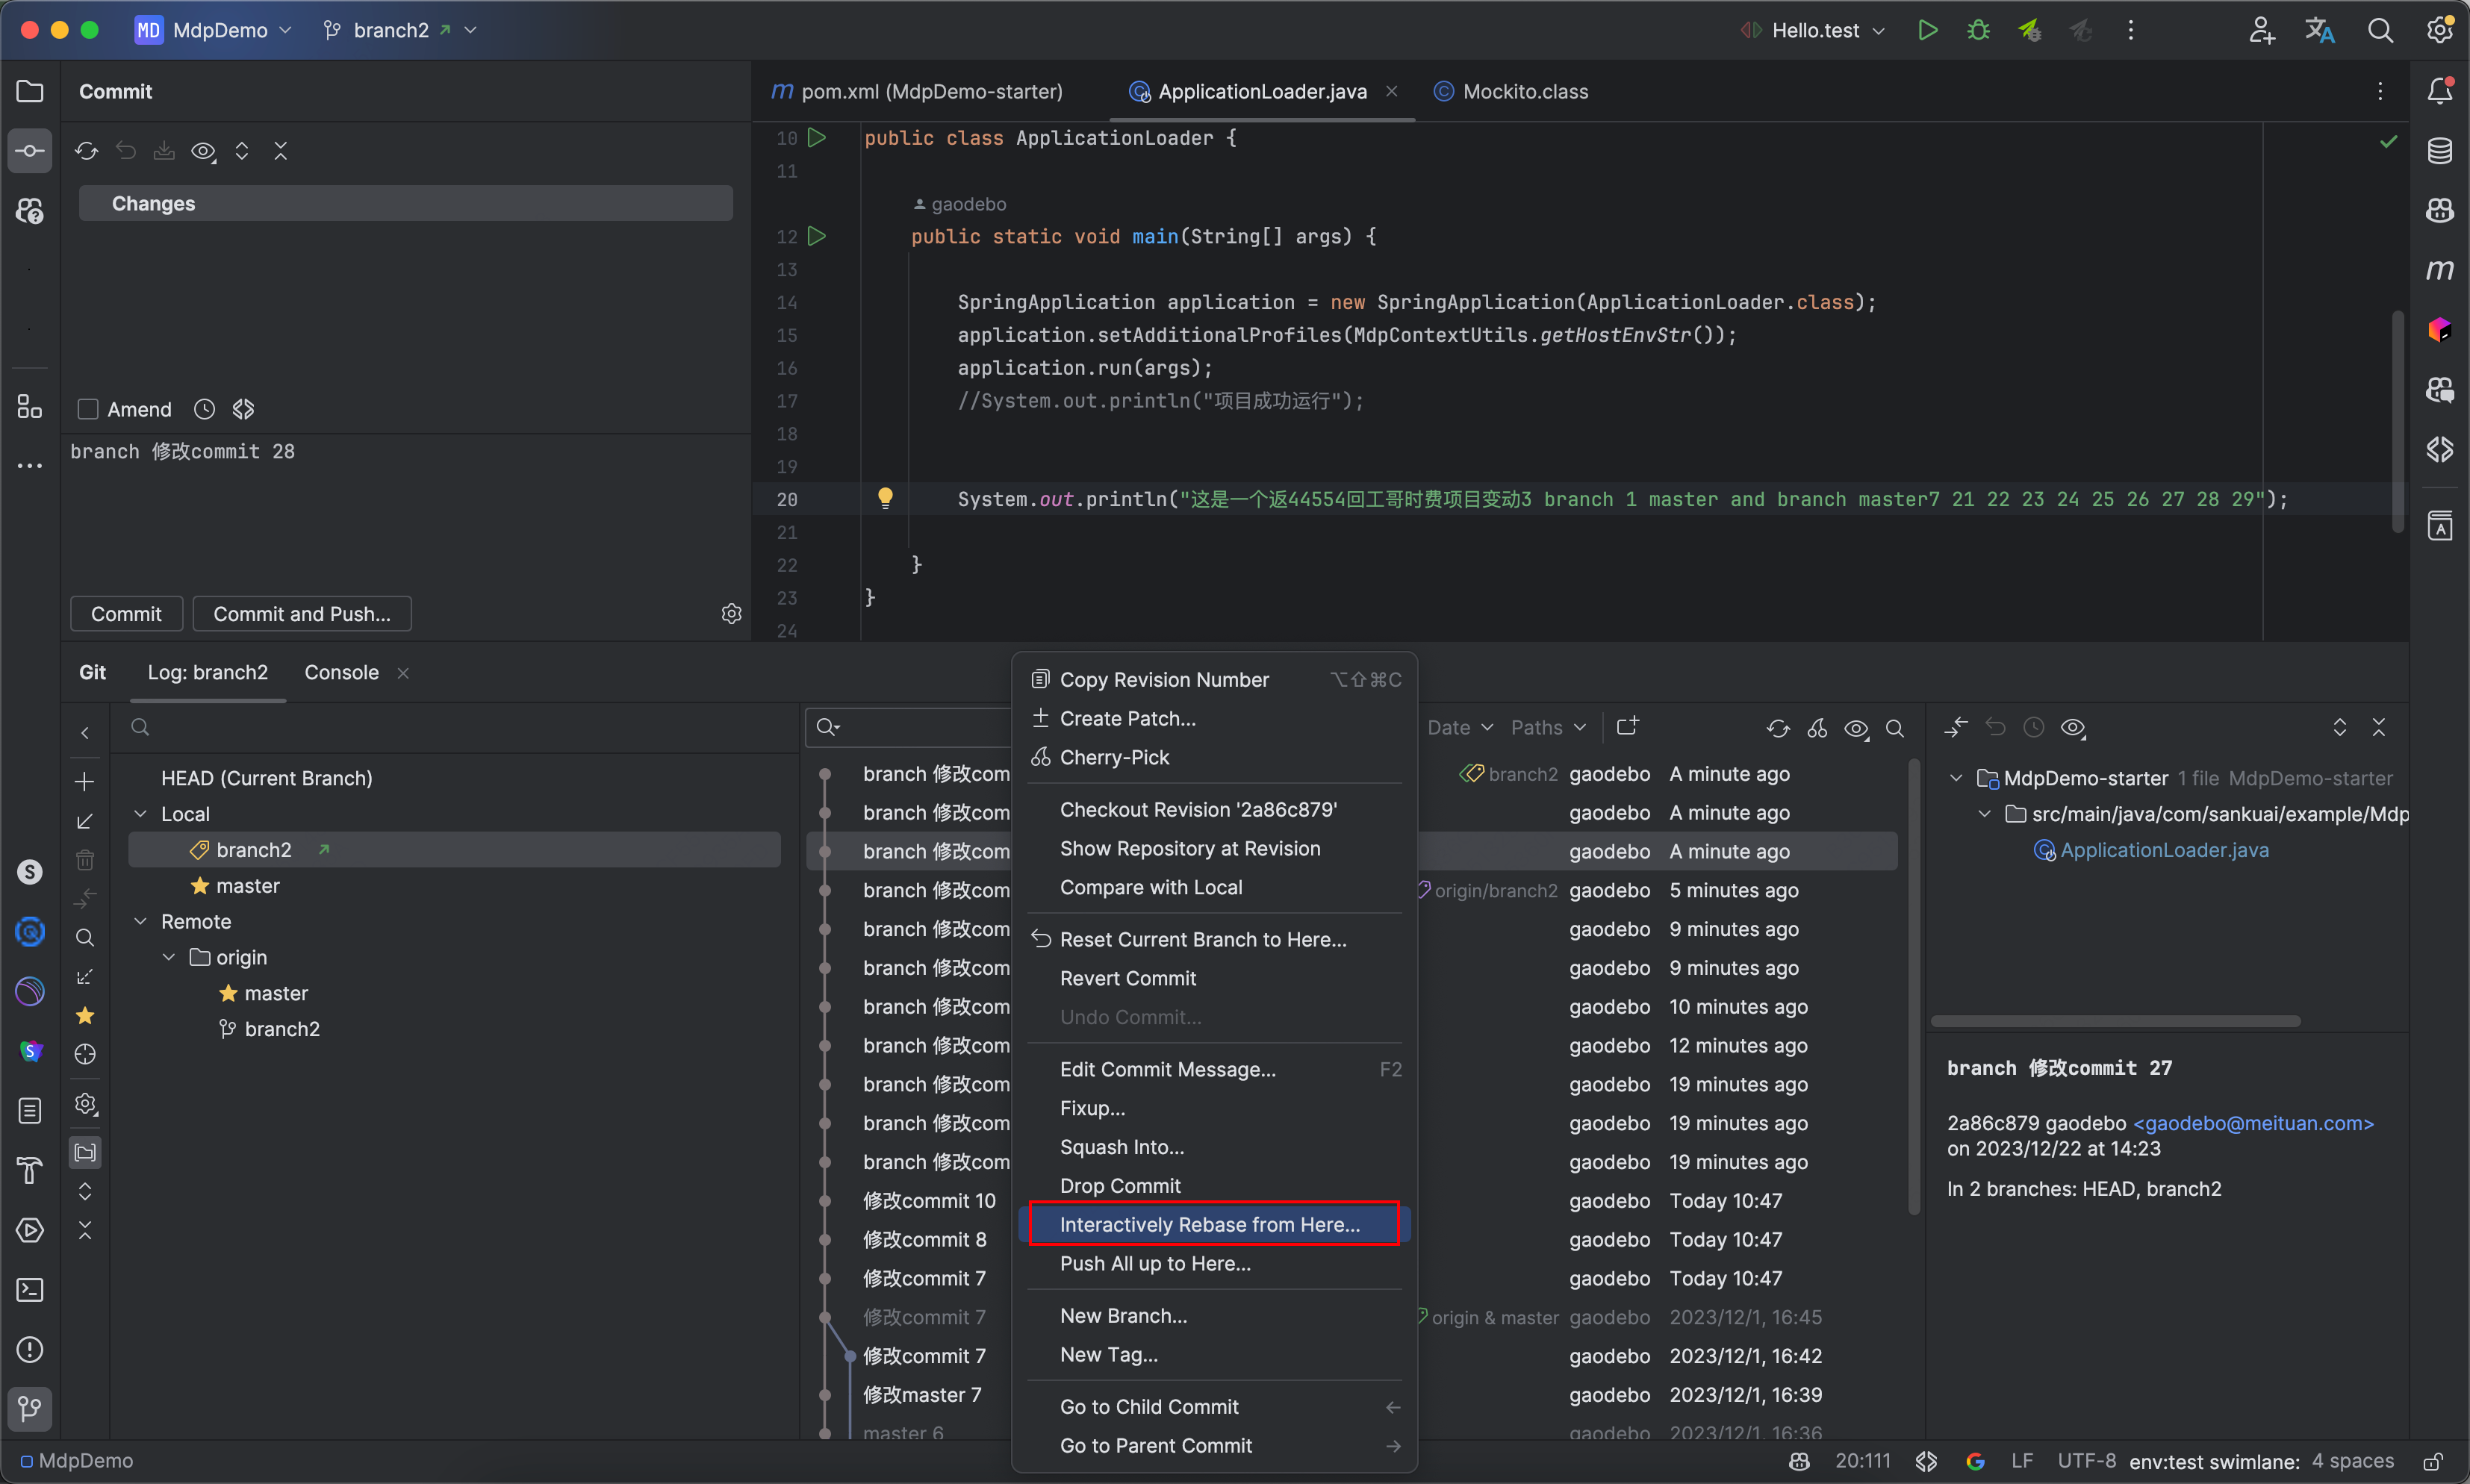The height and width of the screenshot is (1484, 2470).
Task: Open Code With Me icon in title bar
Action: pyautogui.click(x=2262, y=30)
